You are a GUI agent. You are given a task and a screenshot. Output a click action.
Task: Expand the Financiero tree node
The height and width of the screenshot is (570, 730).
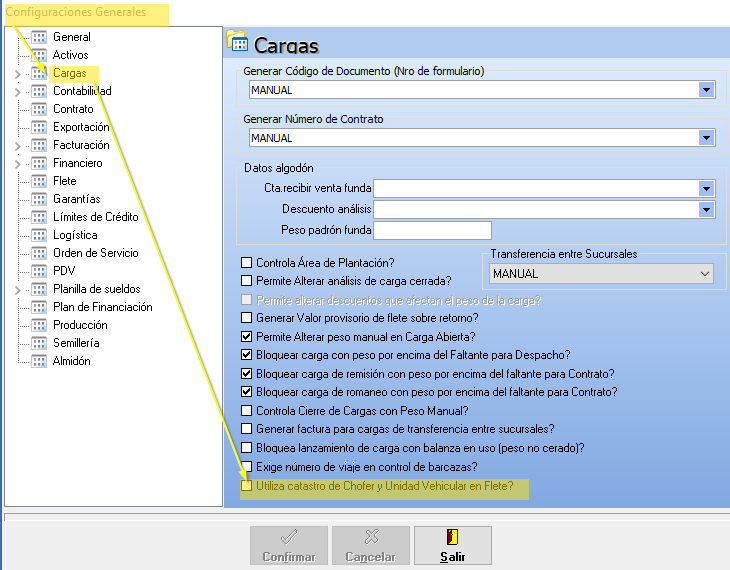[18, 164]
